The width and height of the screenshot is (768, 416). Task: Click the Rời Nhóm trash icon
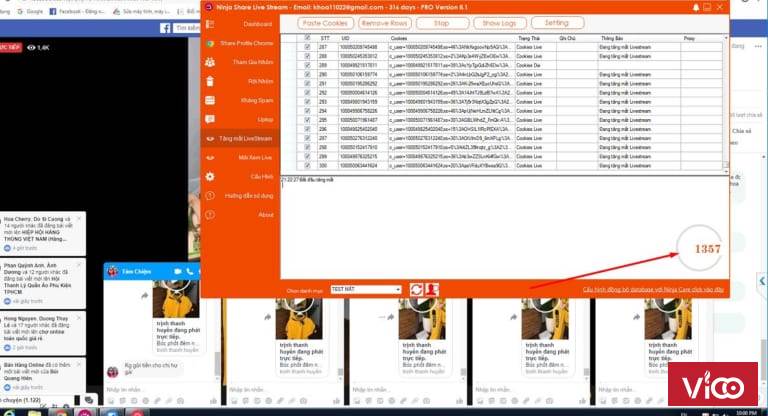pyautogui.click(x=210, y=81)
